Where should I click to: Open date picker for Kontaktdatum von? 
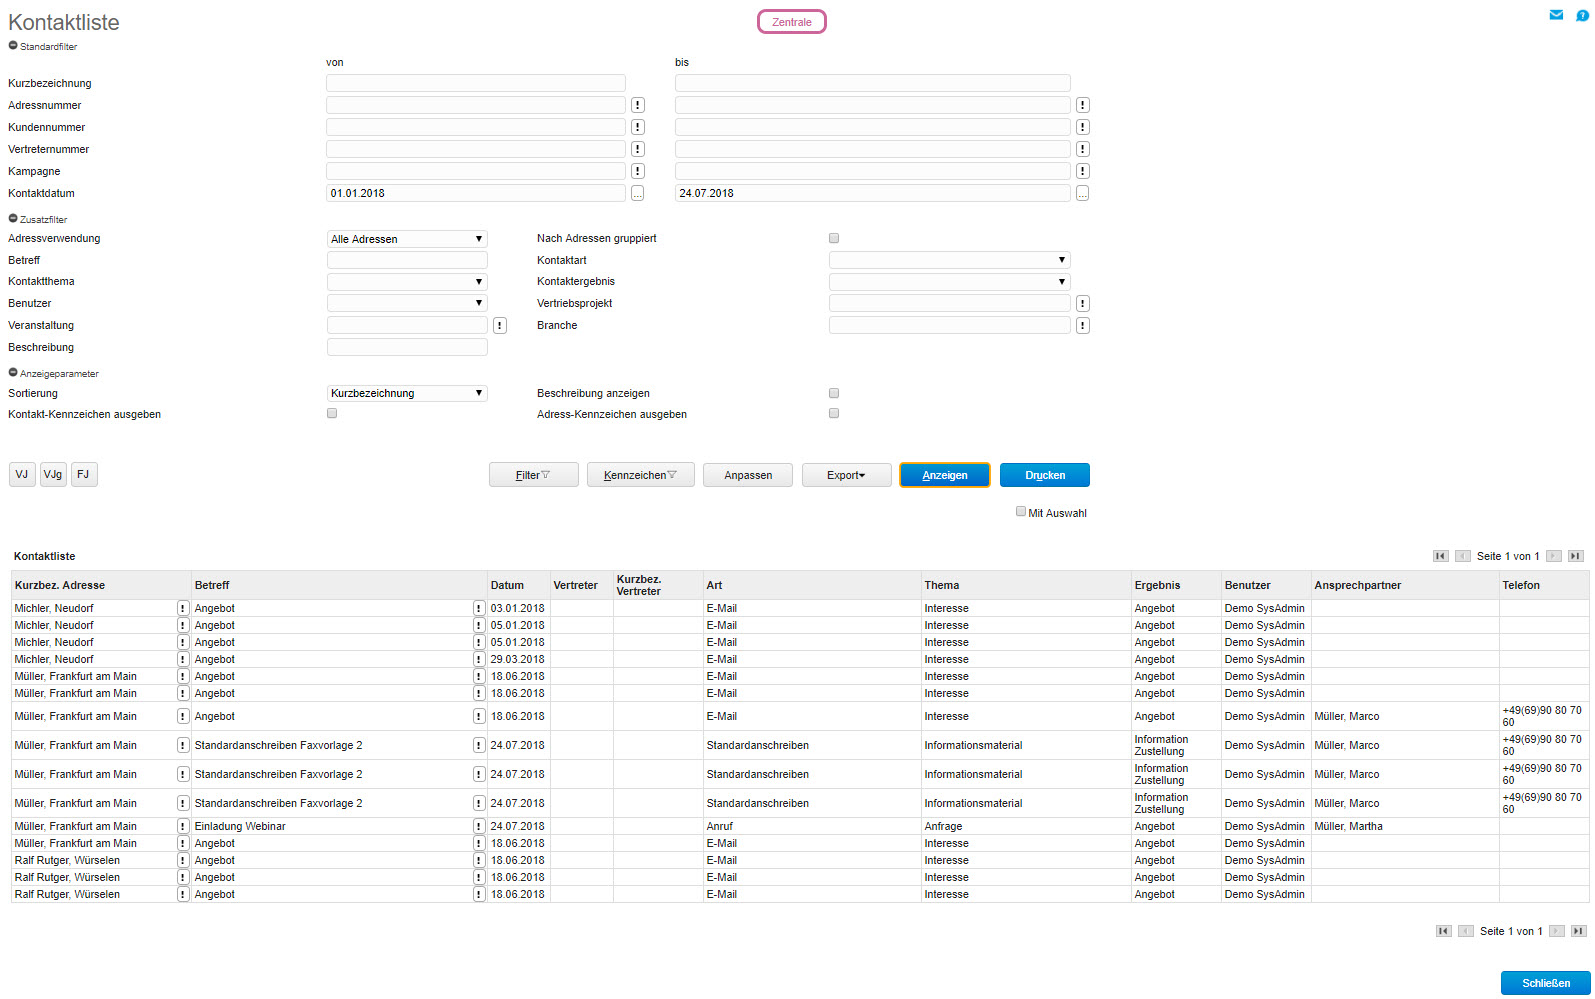click(638, 193)
